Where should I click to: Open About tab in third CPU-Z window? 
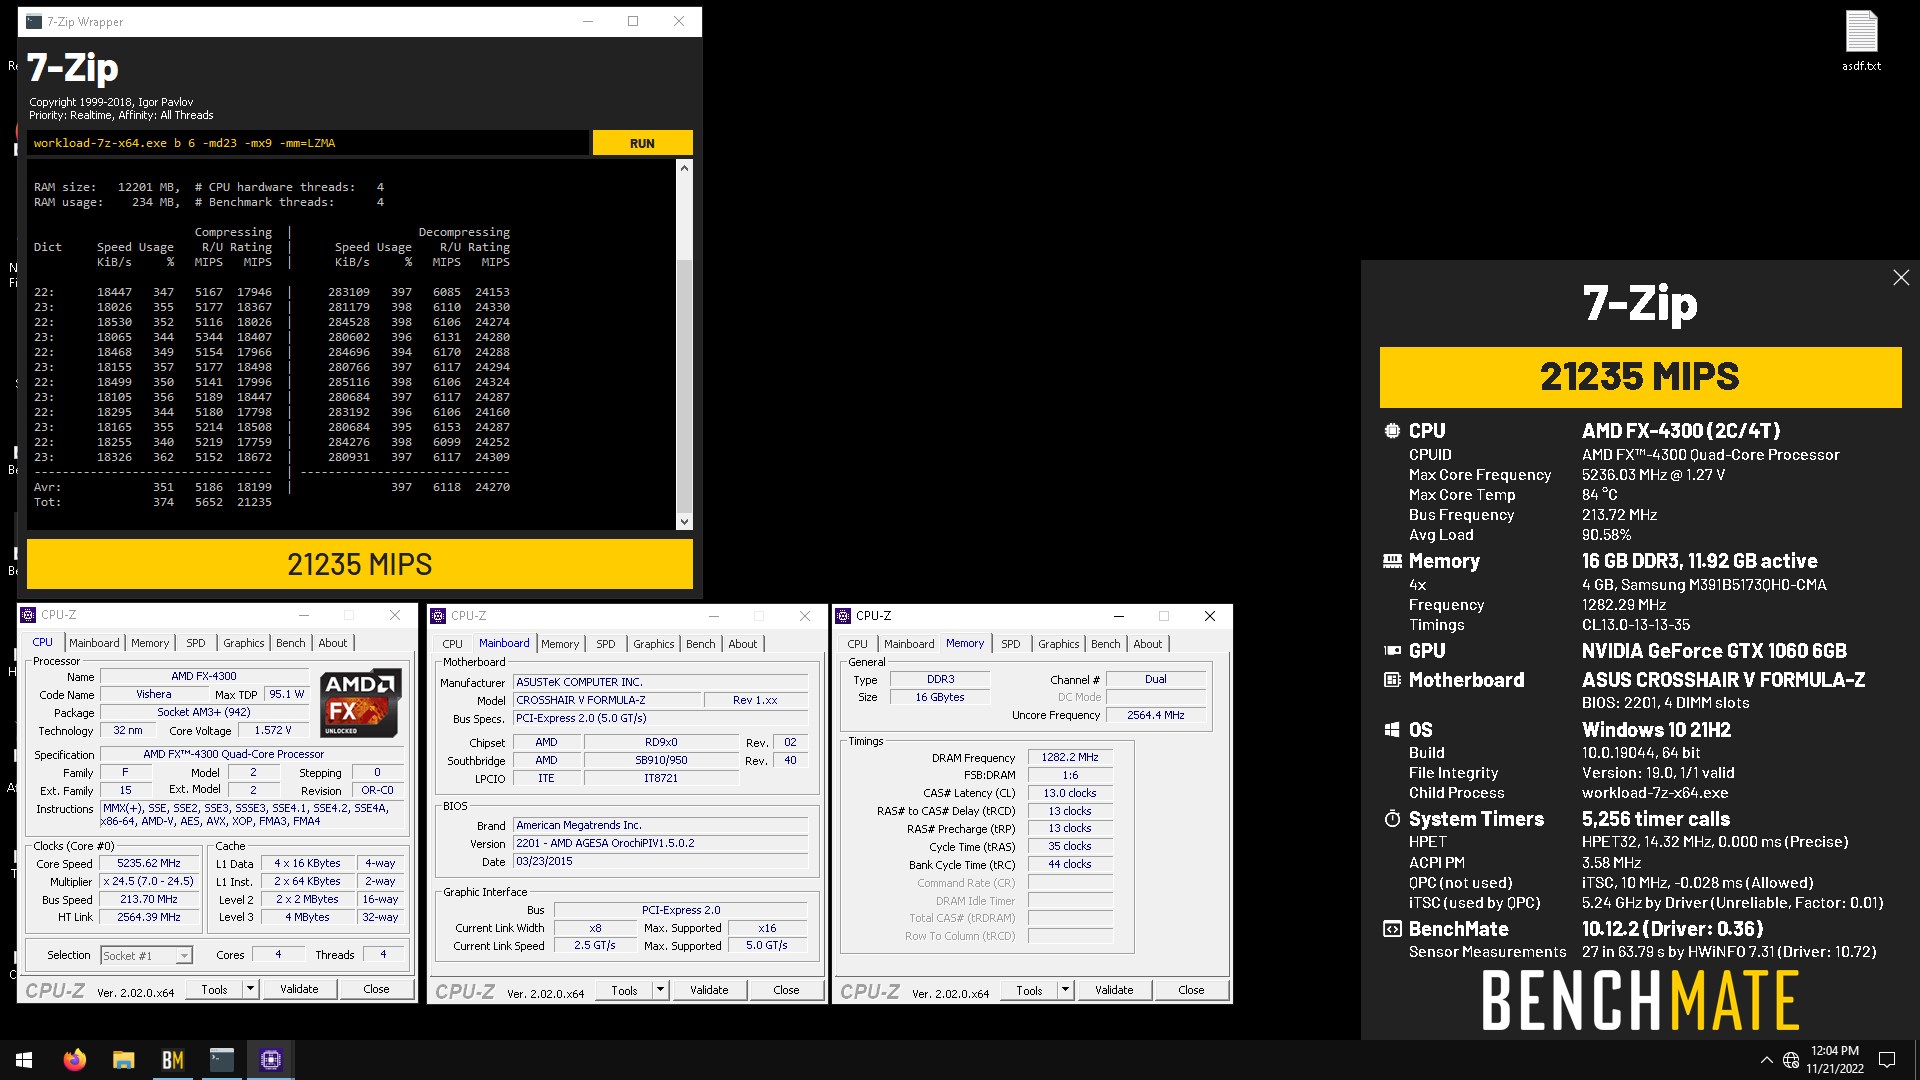pyautogui.click(x=1148, y=644)
